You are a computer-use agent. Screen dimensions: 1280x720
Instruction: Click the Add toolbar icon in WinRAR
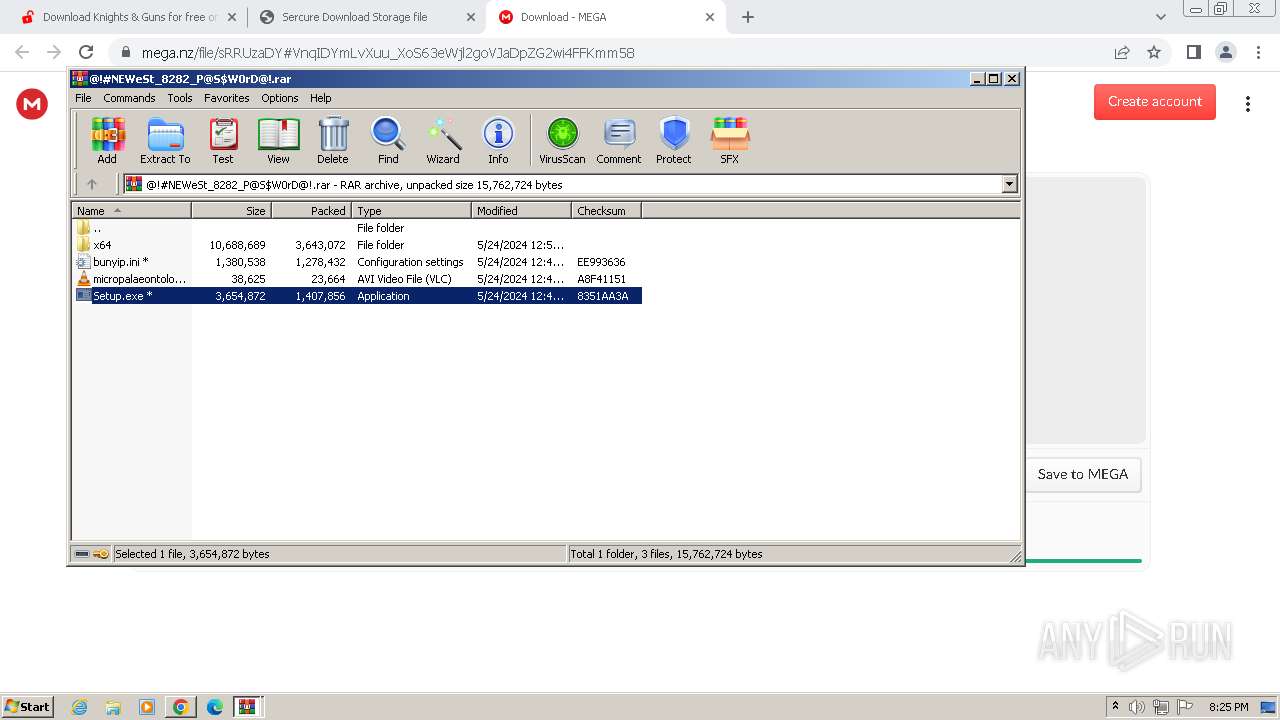107,140
